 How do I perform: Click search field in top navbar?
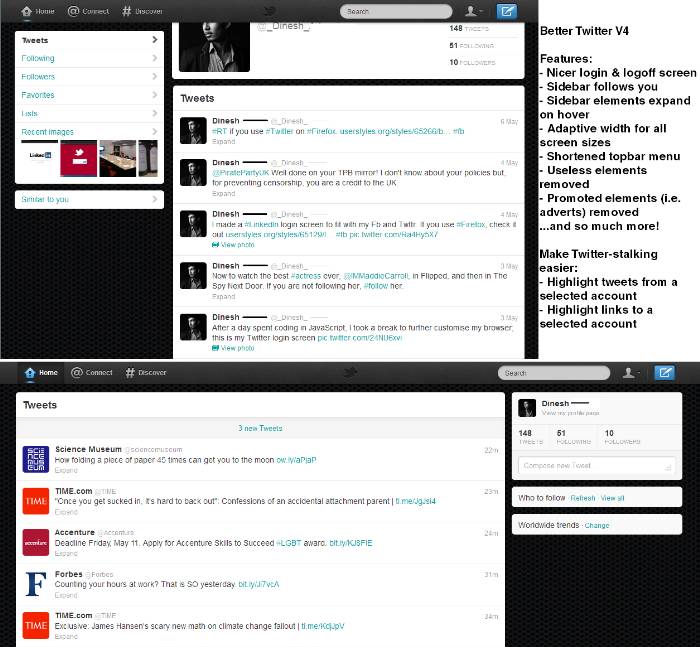click(x=396, y=11)
